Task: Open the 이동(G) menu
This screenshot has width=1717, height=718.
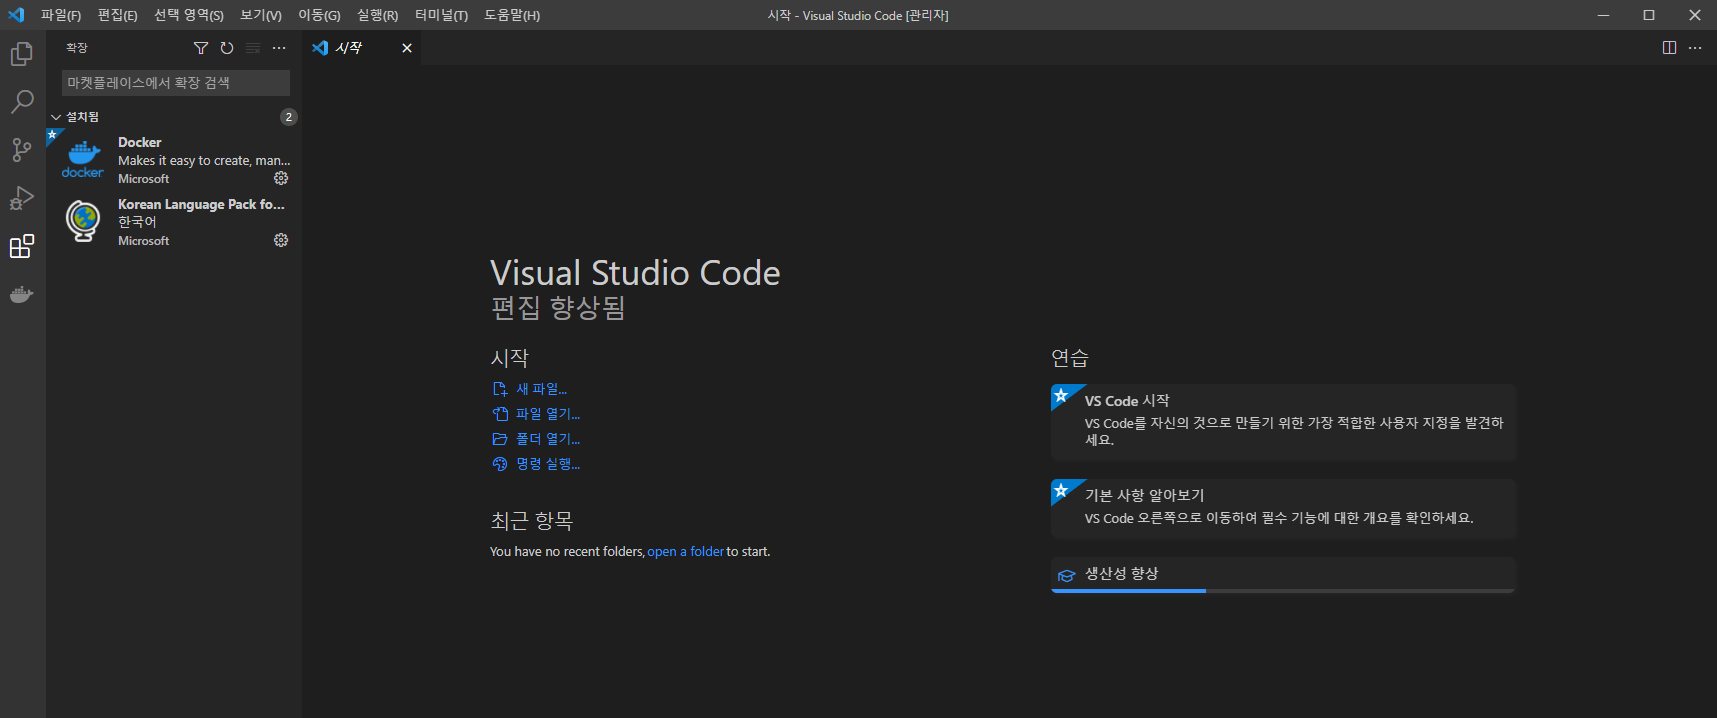Action: pos(319,15)
